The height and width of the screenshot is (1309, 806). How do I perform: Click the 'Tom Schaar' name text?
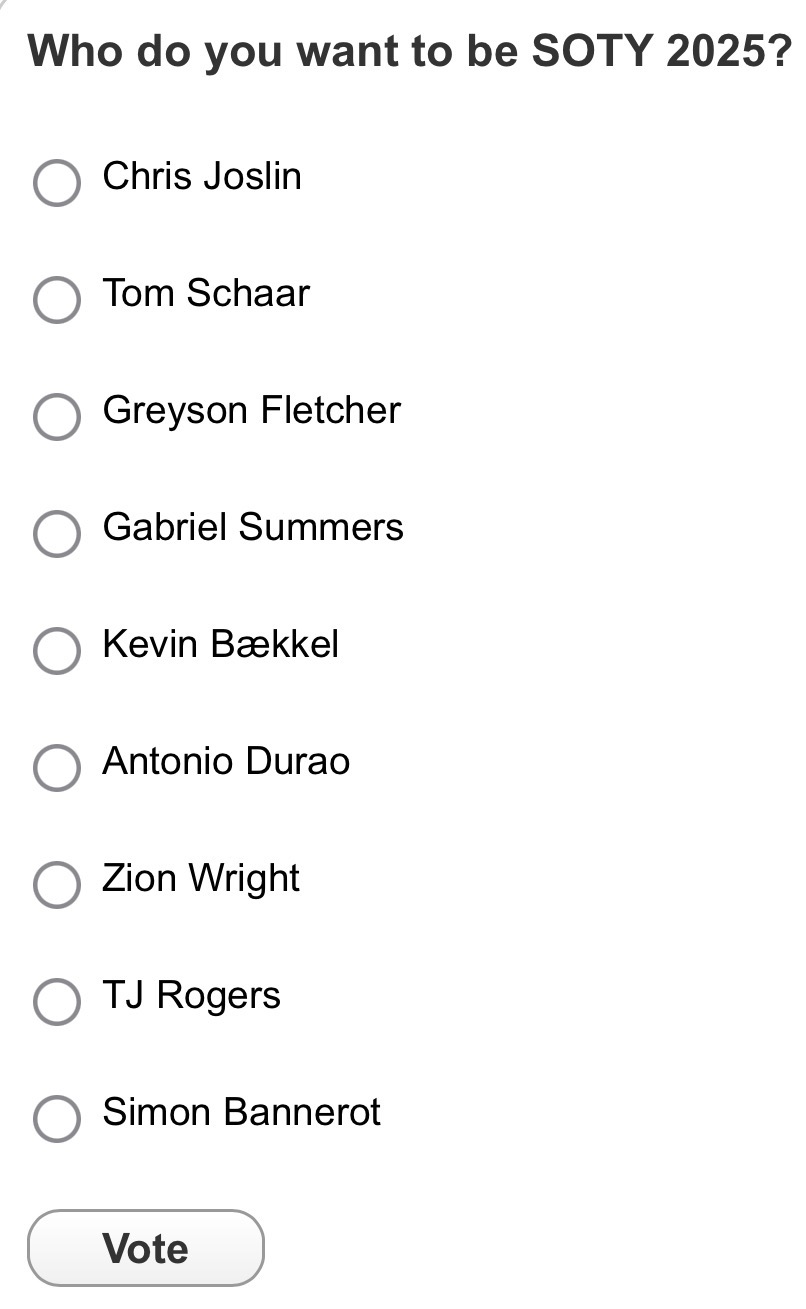(206, 293)
